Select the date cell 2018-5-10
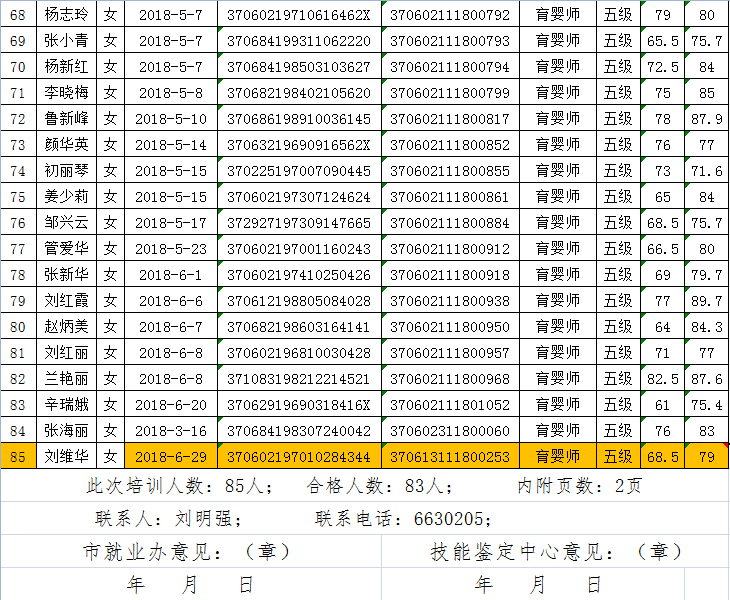Image resolution: width=730 pixels, height=600 pixels. [x=170, y=119]
